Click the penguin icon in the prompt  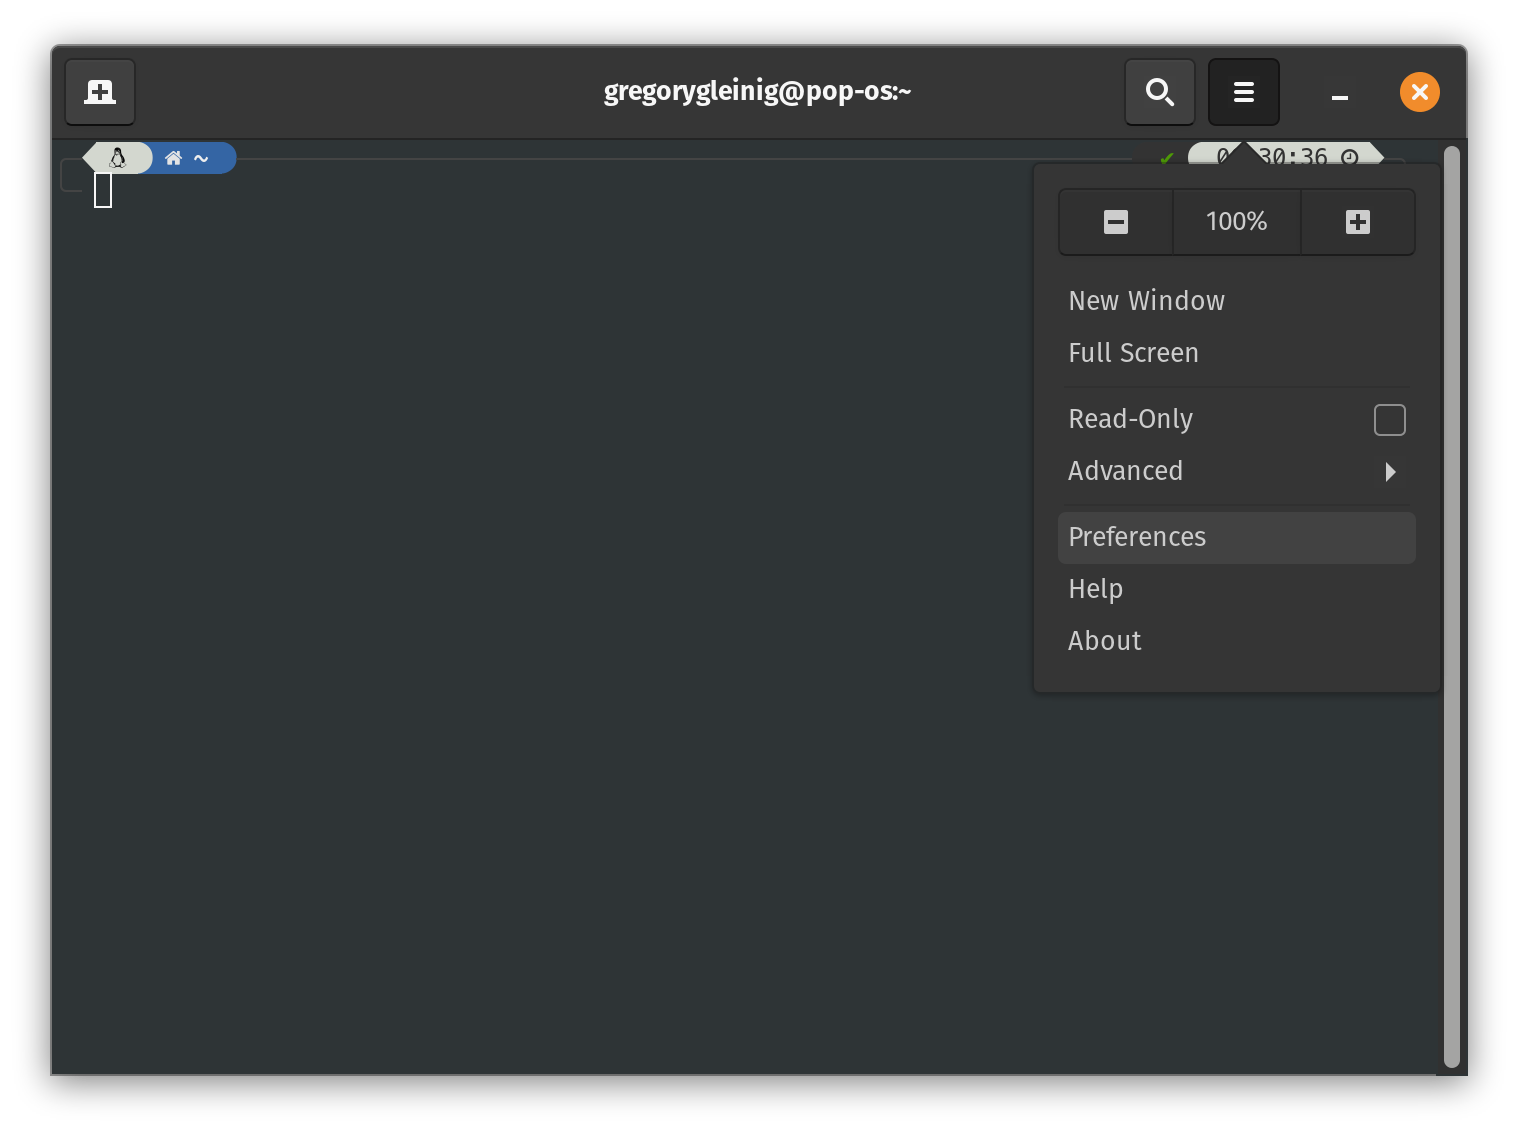point(118,158)
